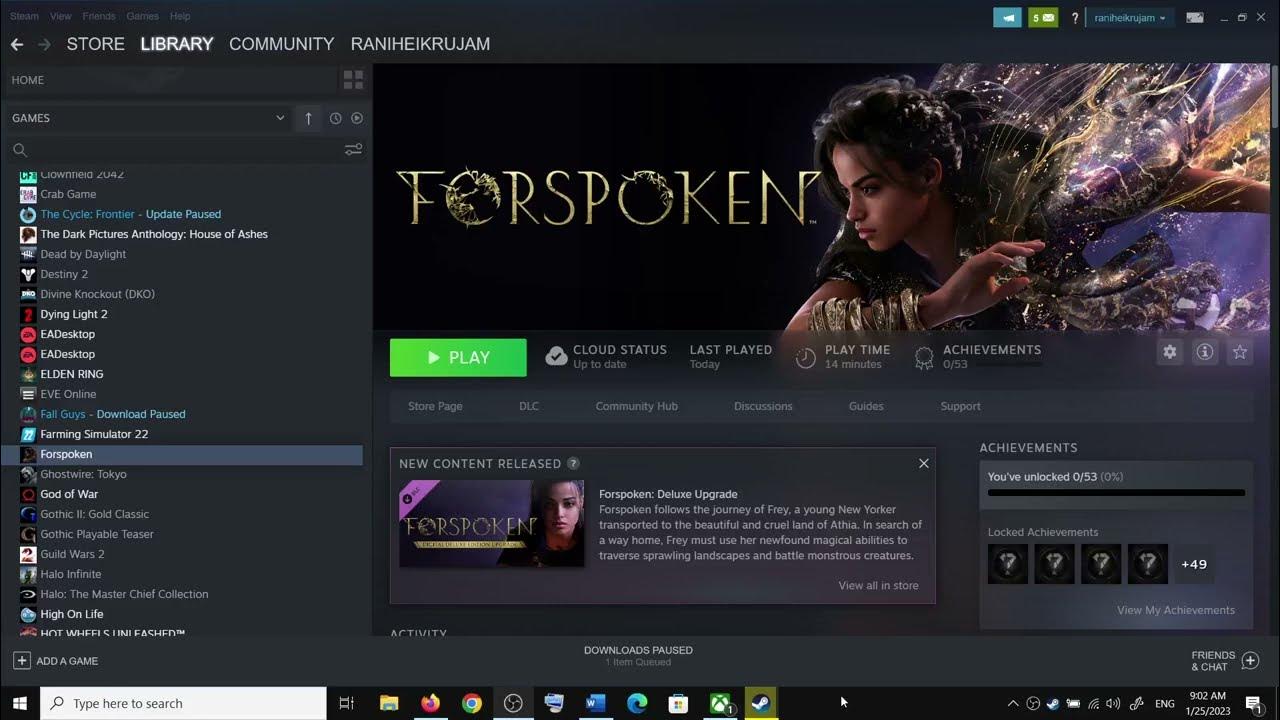Click the forward navigation arrow
The image size is (1280, 720).
(44, 44)
